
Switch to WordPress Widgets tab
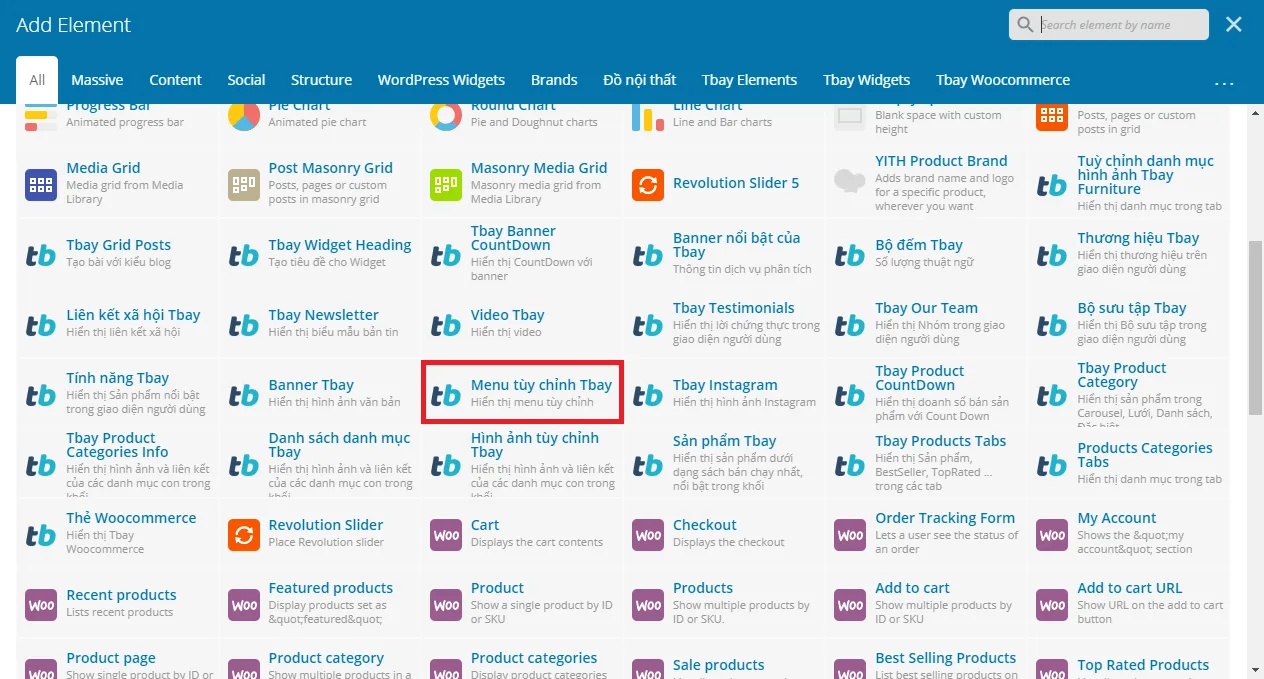pyautogui.click(x=441, y=80)
